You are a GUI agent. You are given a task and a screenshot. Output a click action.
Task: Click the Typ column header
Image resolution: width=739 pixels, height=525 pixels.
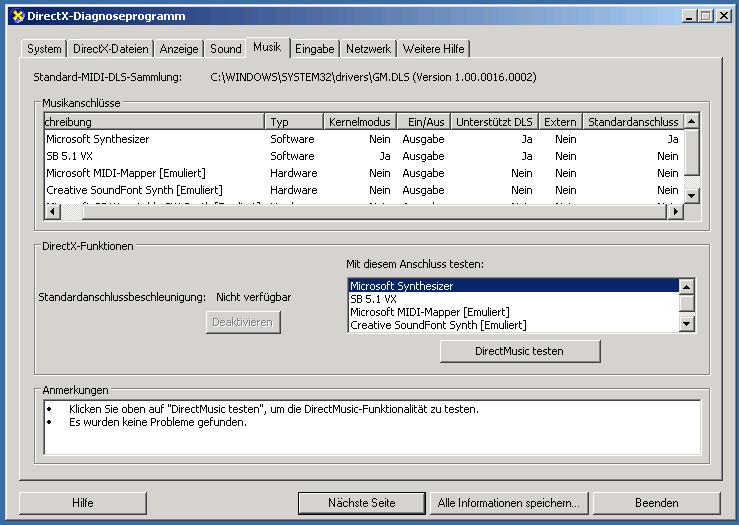click(294, 122)
